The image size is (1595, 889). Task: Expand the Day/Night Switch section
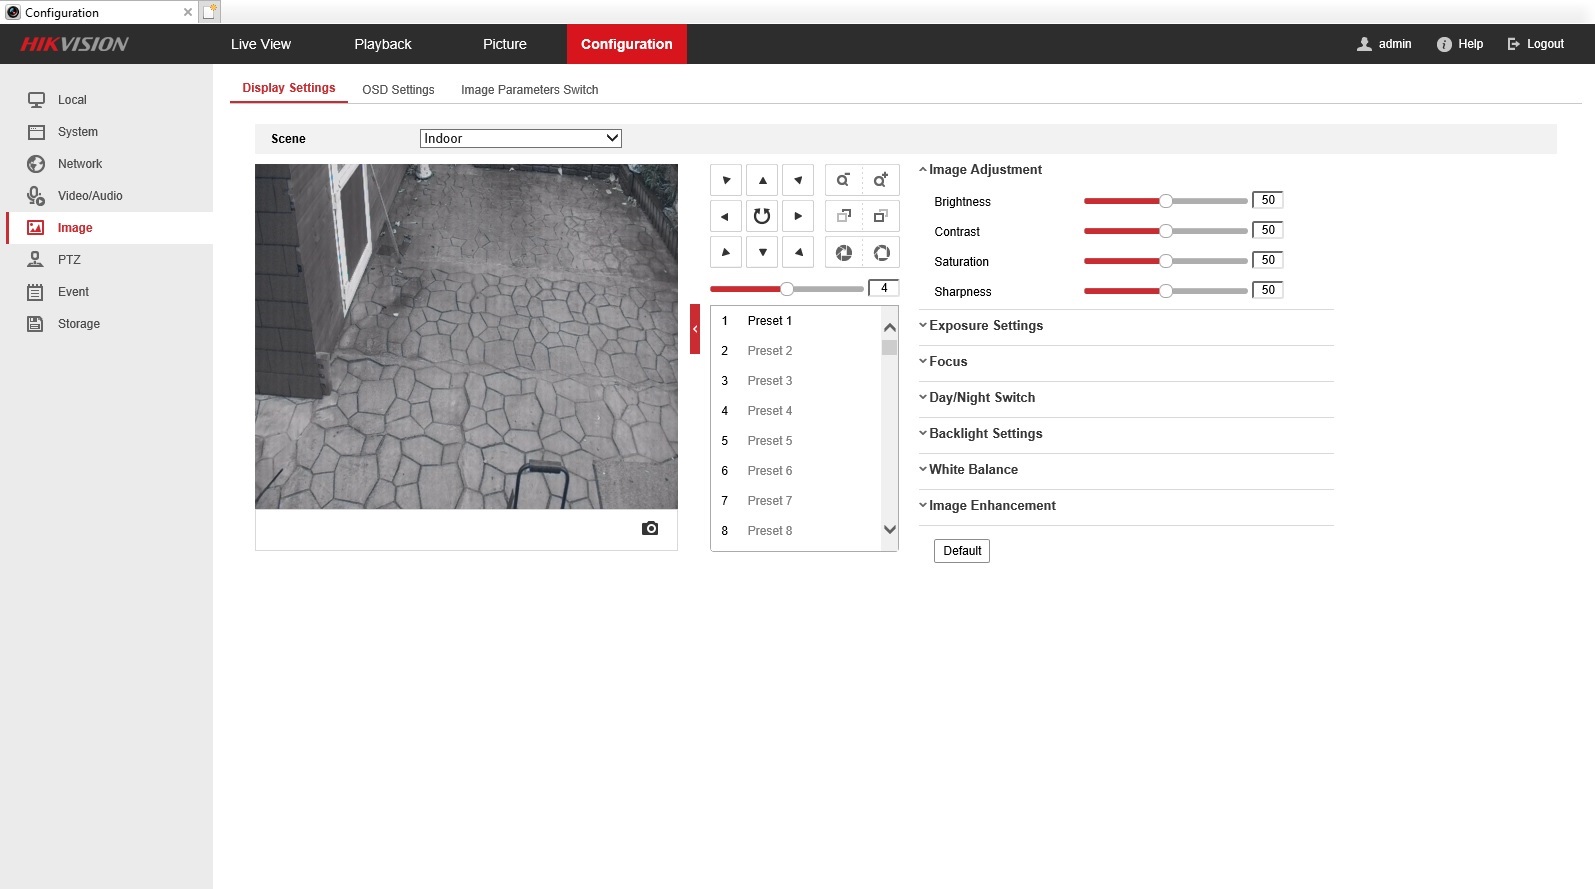coord(981,398)
